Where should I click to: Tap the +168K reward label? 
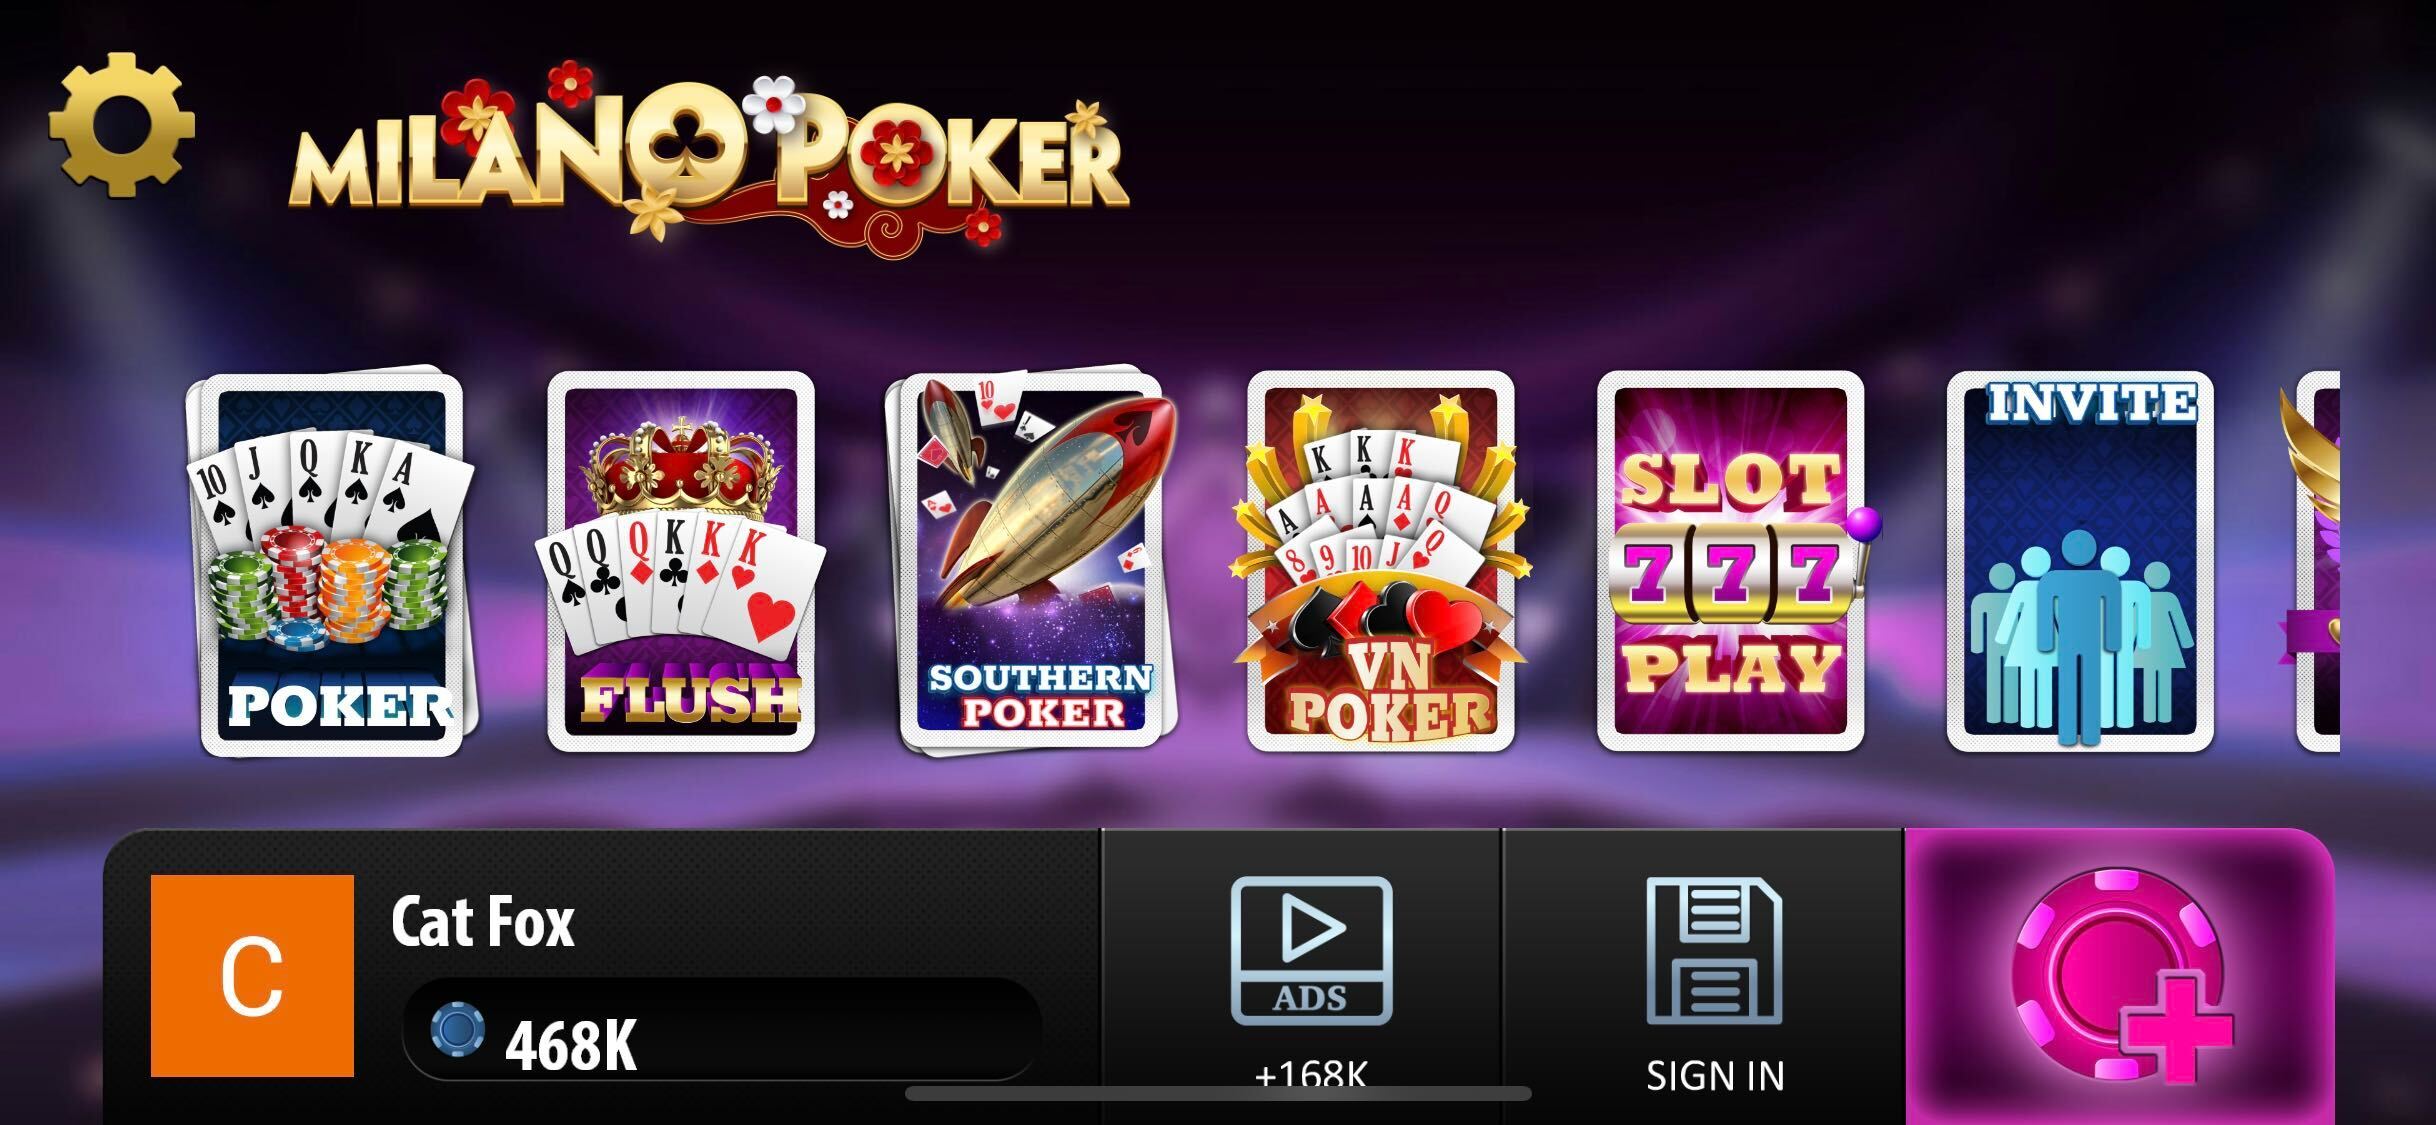pyautogui.click(x=1311, y=1074)
